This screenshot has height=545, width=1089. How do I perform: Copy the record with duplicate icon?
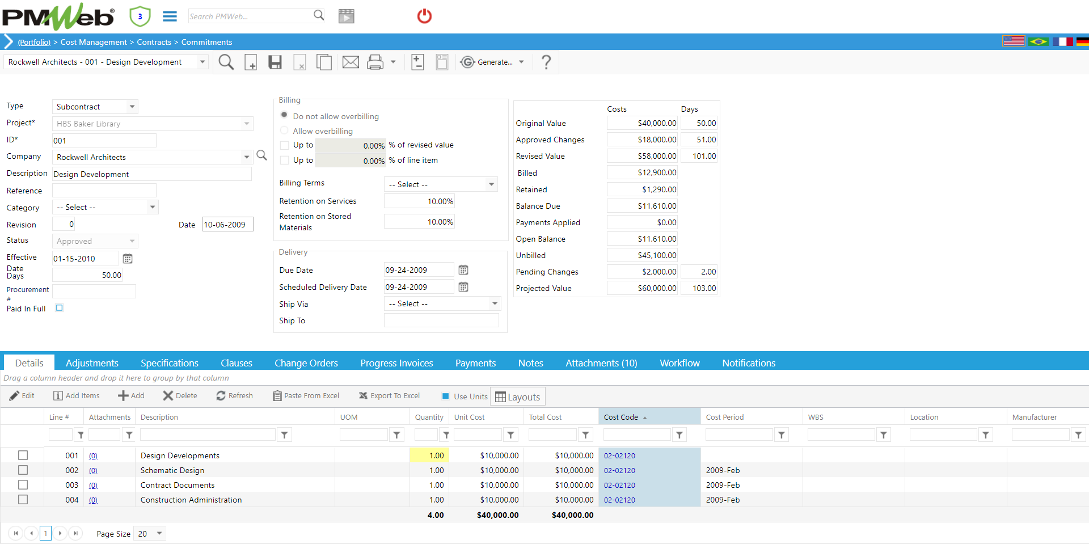pos(324,62)
